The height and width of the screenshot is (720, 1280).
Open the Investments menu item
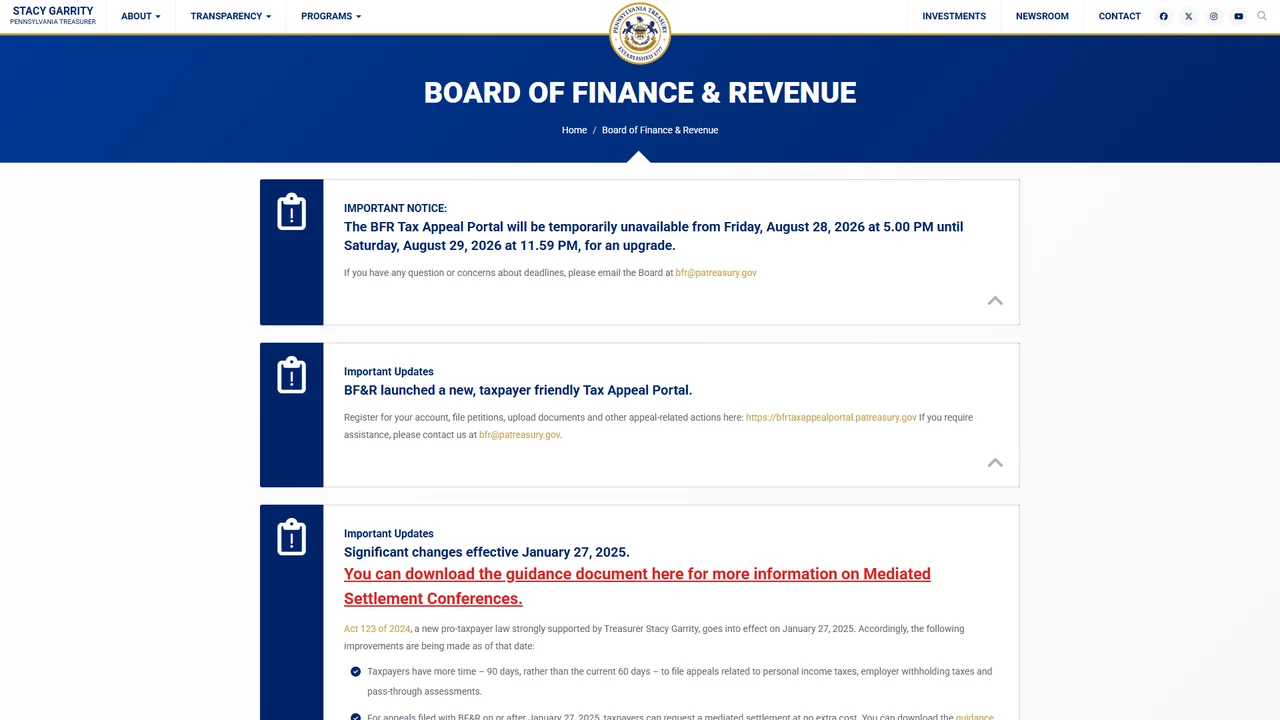pyautogui.click(x=954, y=16)
